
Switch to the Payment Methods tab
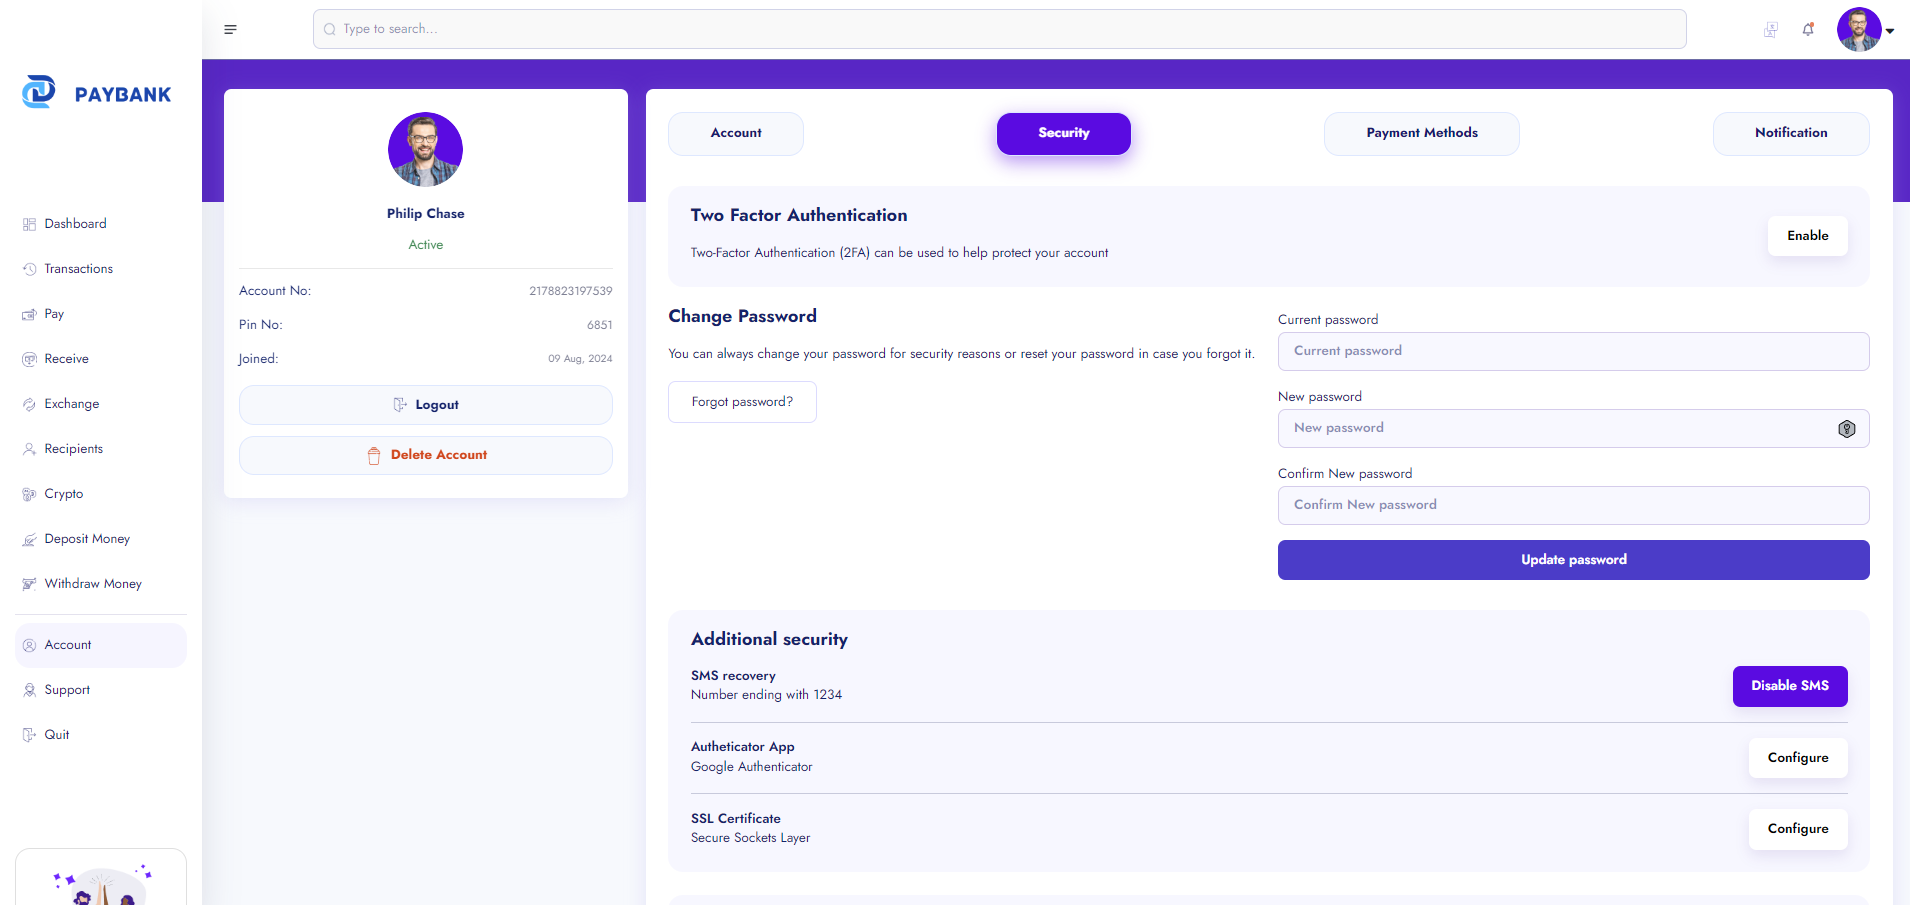click(1421, 133)
